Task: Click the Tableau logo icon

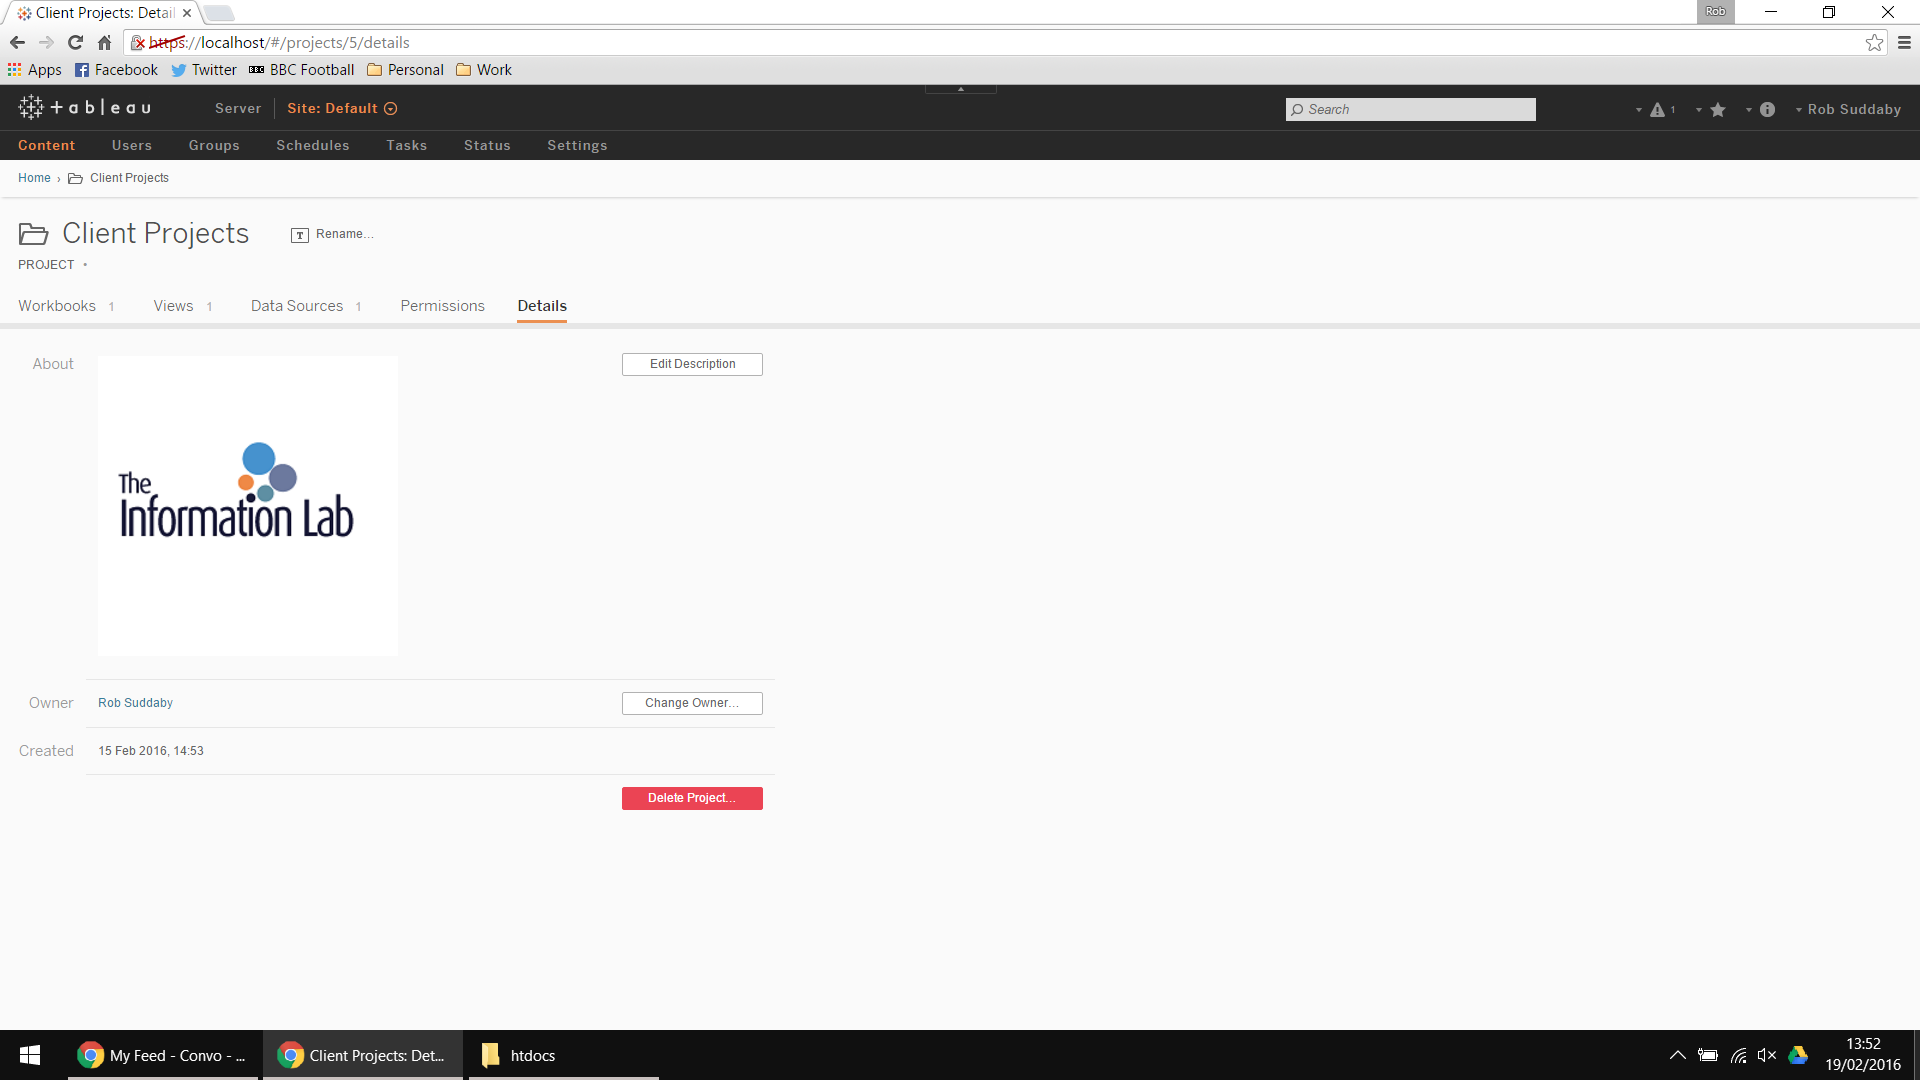Action: (x=31, y=108)
